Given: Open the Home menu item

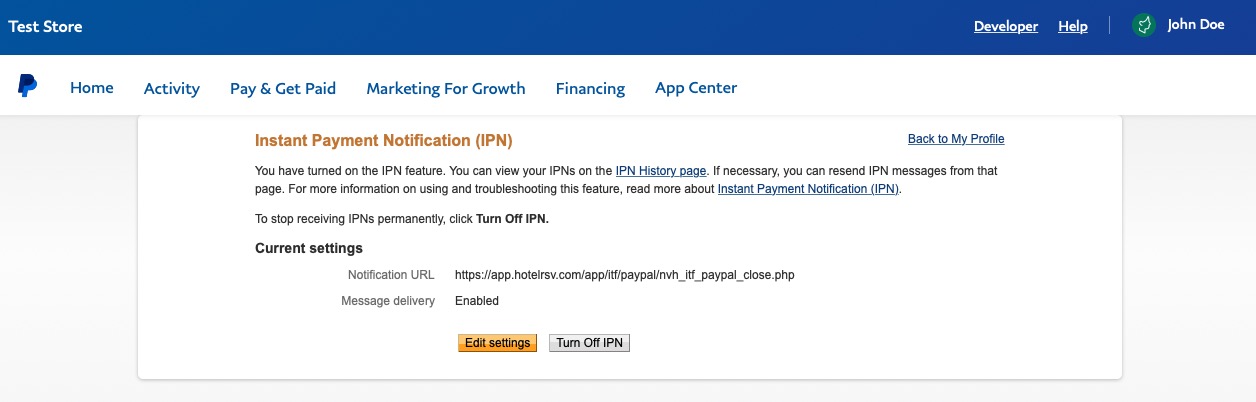Looking at the screenshot, I should pyautogui.click(x=92, y=88).
